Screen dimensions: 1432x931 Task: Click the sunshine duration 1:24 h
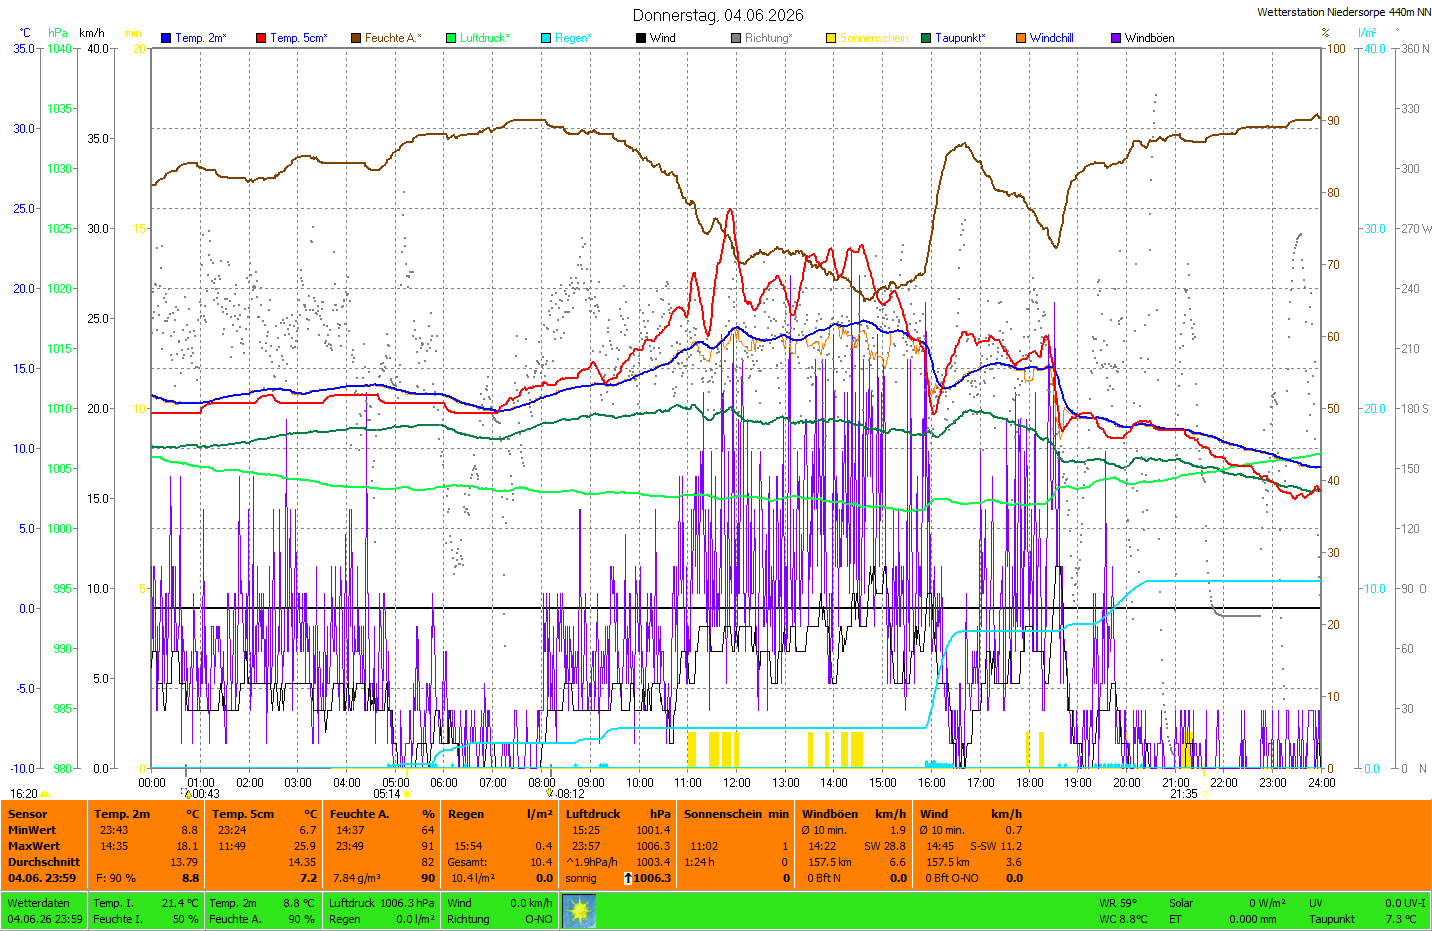[x=699, y=862]
